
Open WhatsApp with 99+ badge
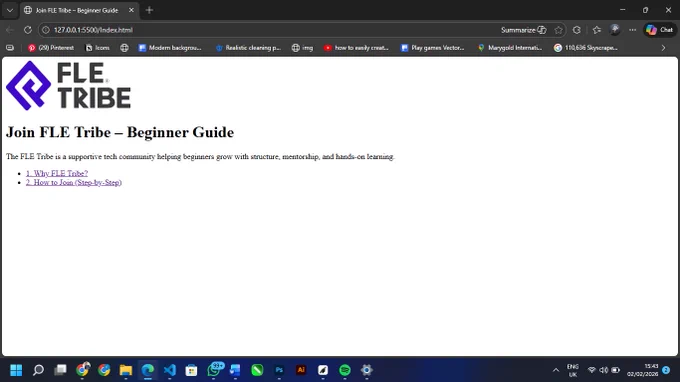click(214, 369)
